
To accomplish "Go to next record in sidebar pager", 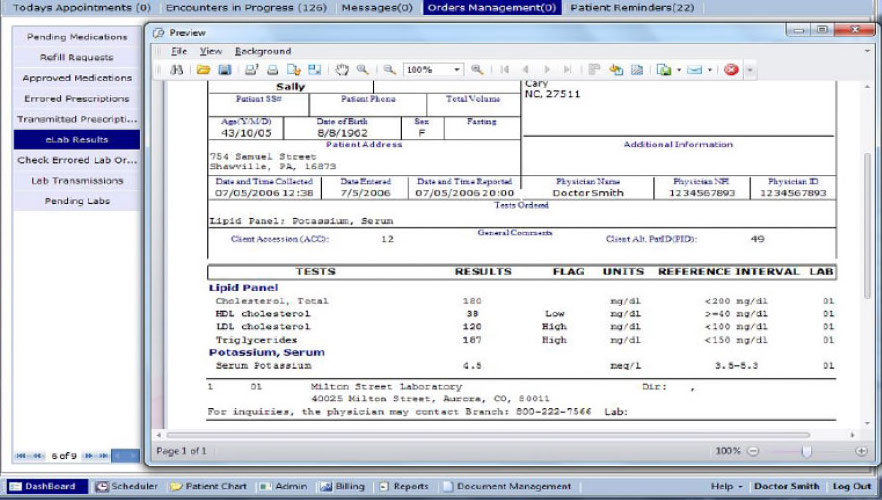I will [x=88, y=456].
